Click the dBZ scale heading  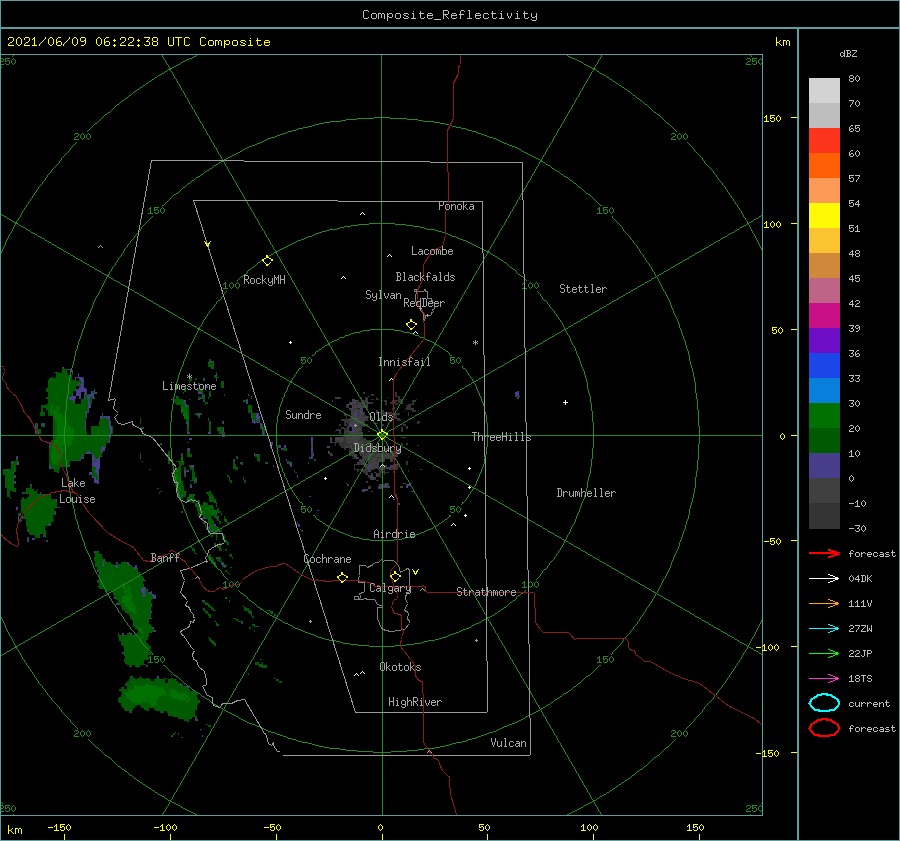tap(848, 53)
